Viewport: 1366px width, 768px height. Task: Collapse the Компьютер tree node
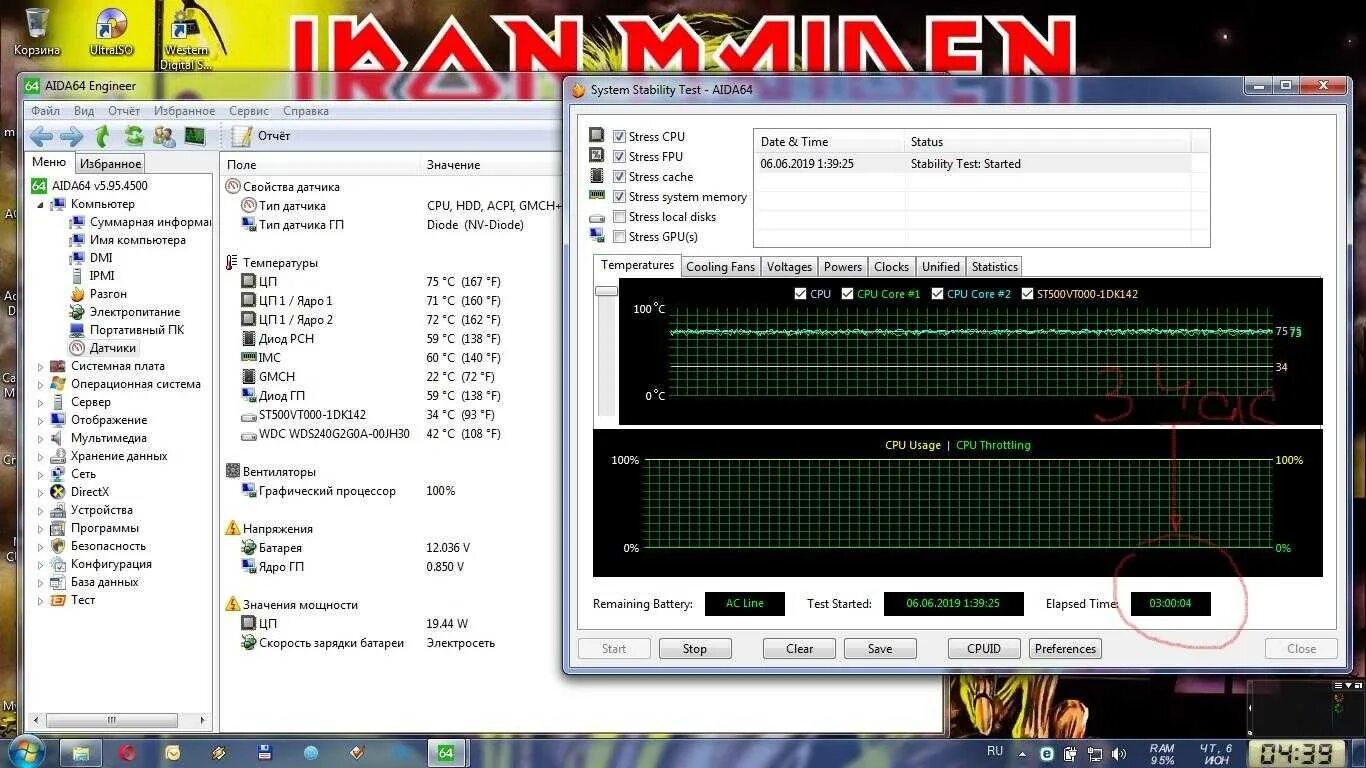click(x=41, y=204)
